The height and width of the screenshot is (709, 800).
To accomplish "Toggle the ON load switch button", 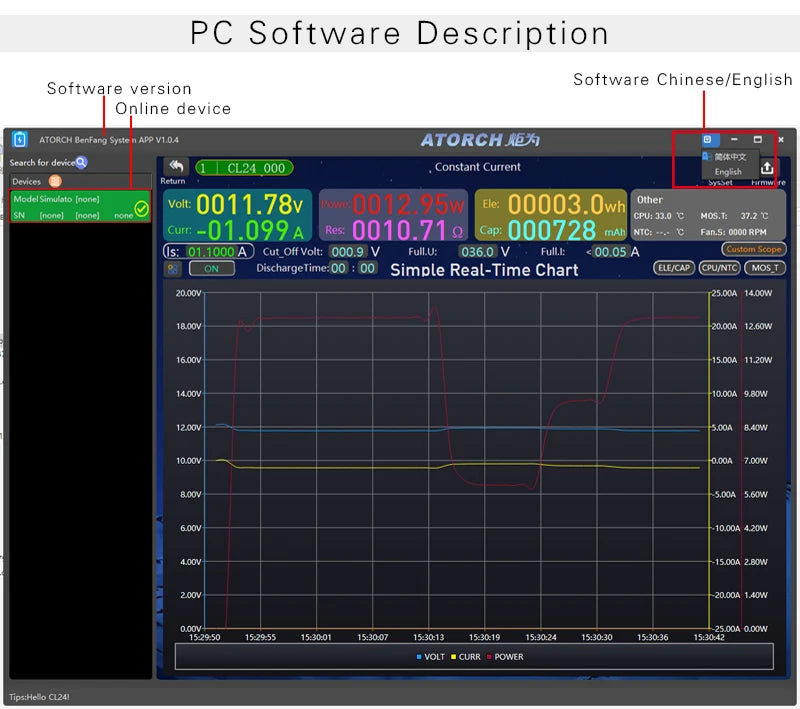I will pyautogui.click(x=211, y=269).
